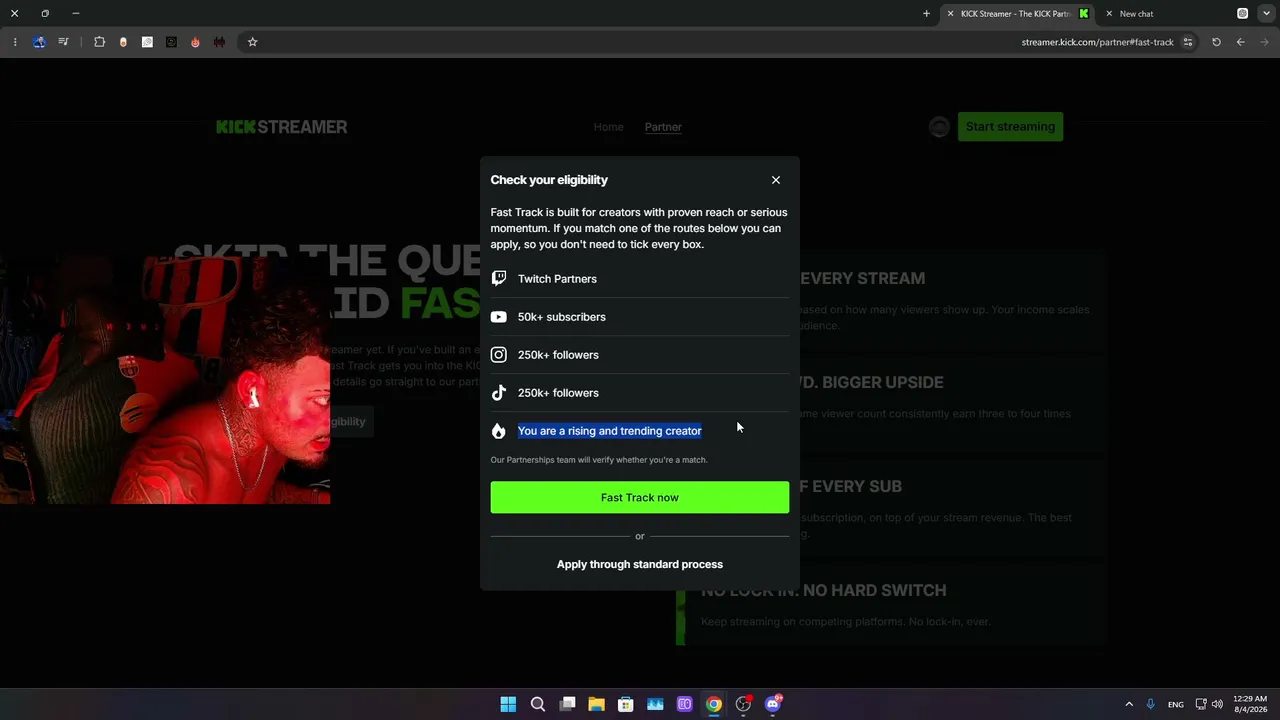Click the ChatGPT icon in the tab strip
This screenshot has width=1280, height=720.
[1243, 14]
